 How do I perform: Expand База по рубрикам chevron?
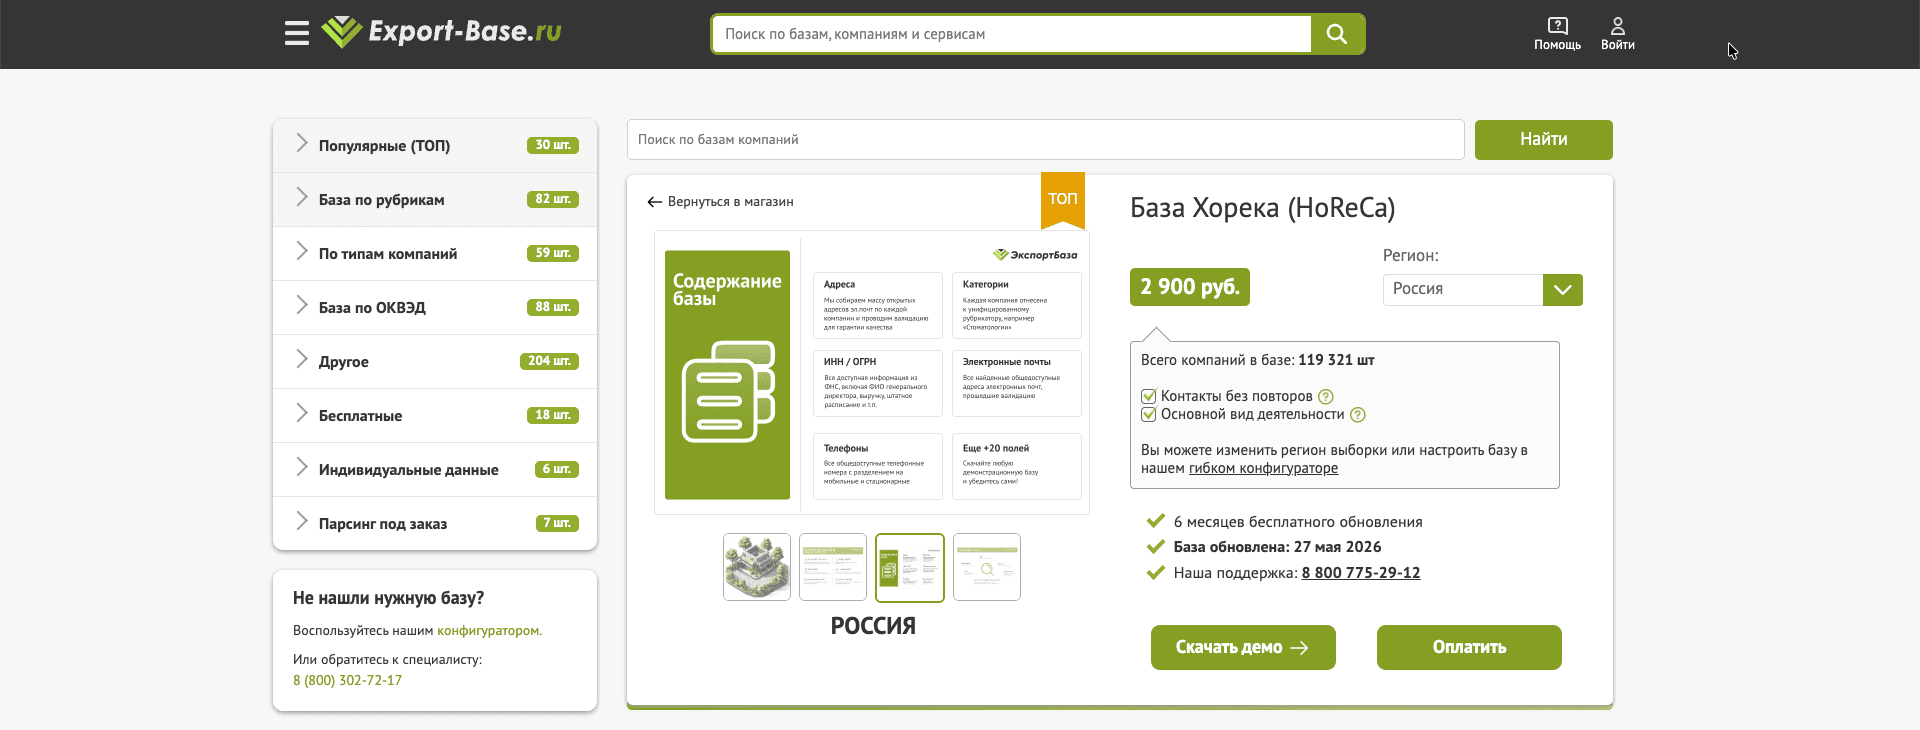(301, 198)
